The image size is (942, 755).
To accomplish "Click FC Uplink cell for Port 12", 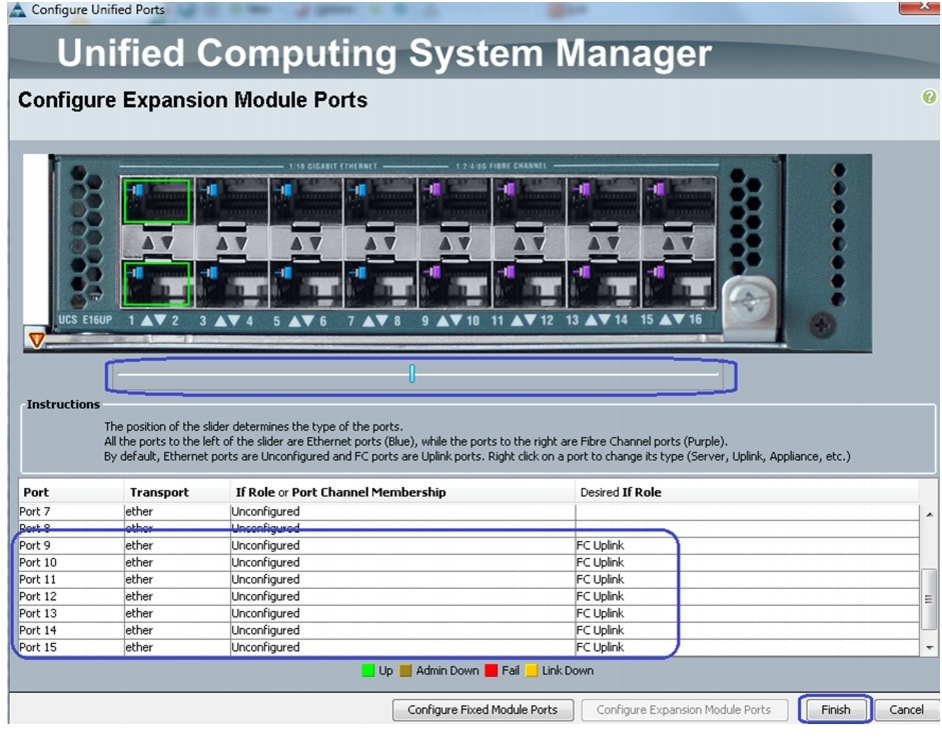I will point(600,597).
